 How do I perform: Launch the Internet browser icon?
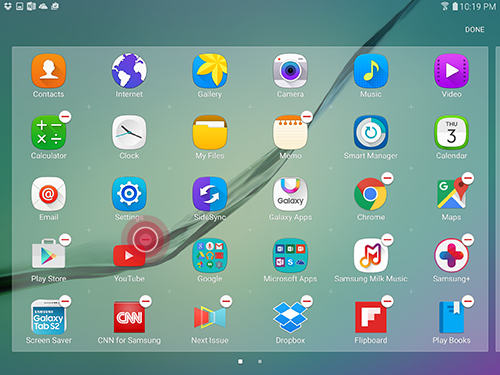point(129,71)
